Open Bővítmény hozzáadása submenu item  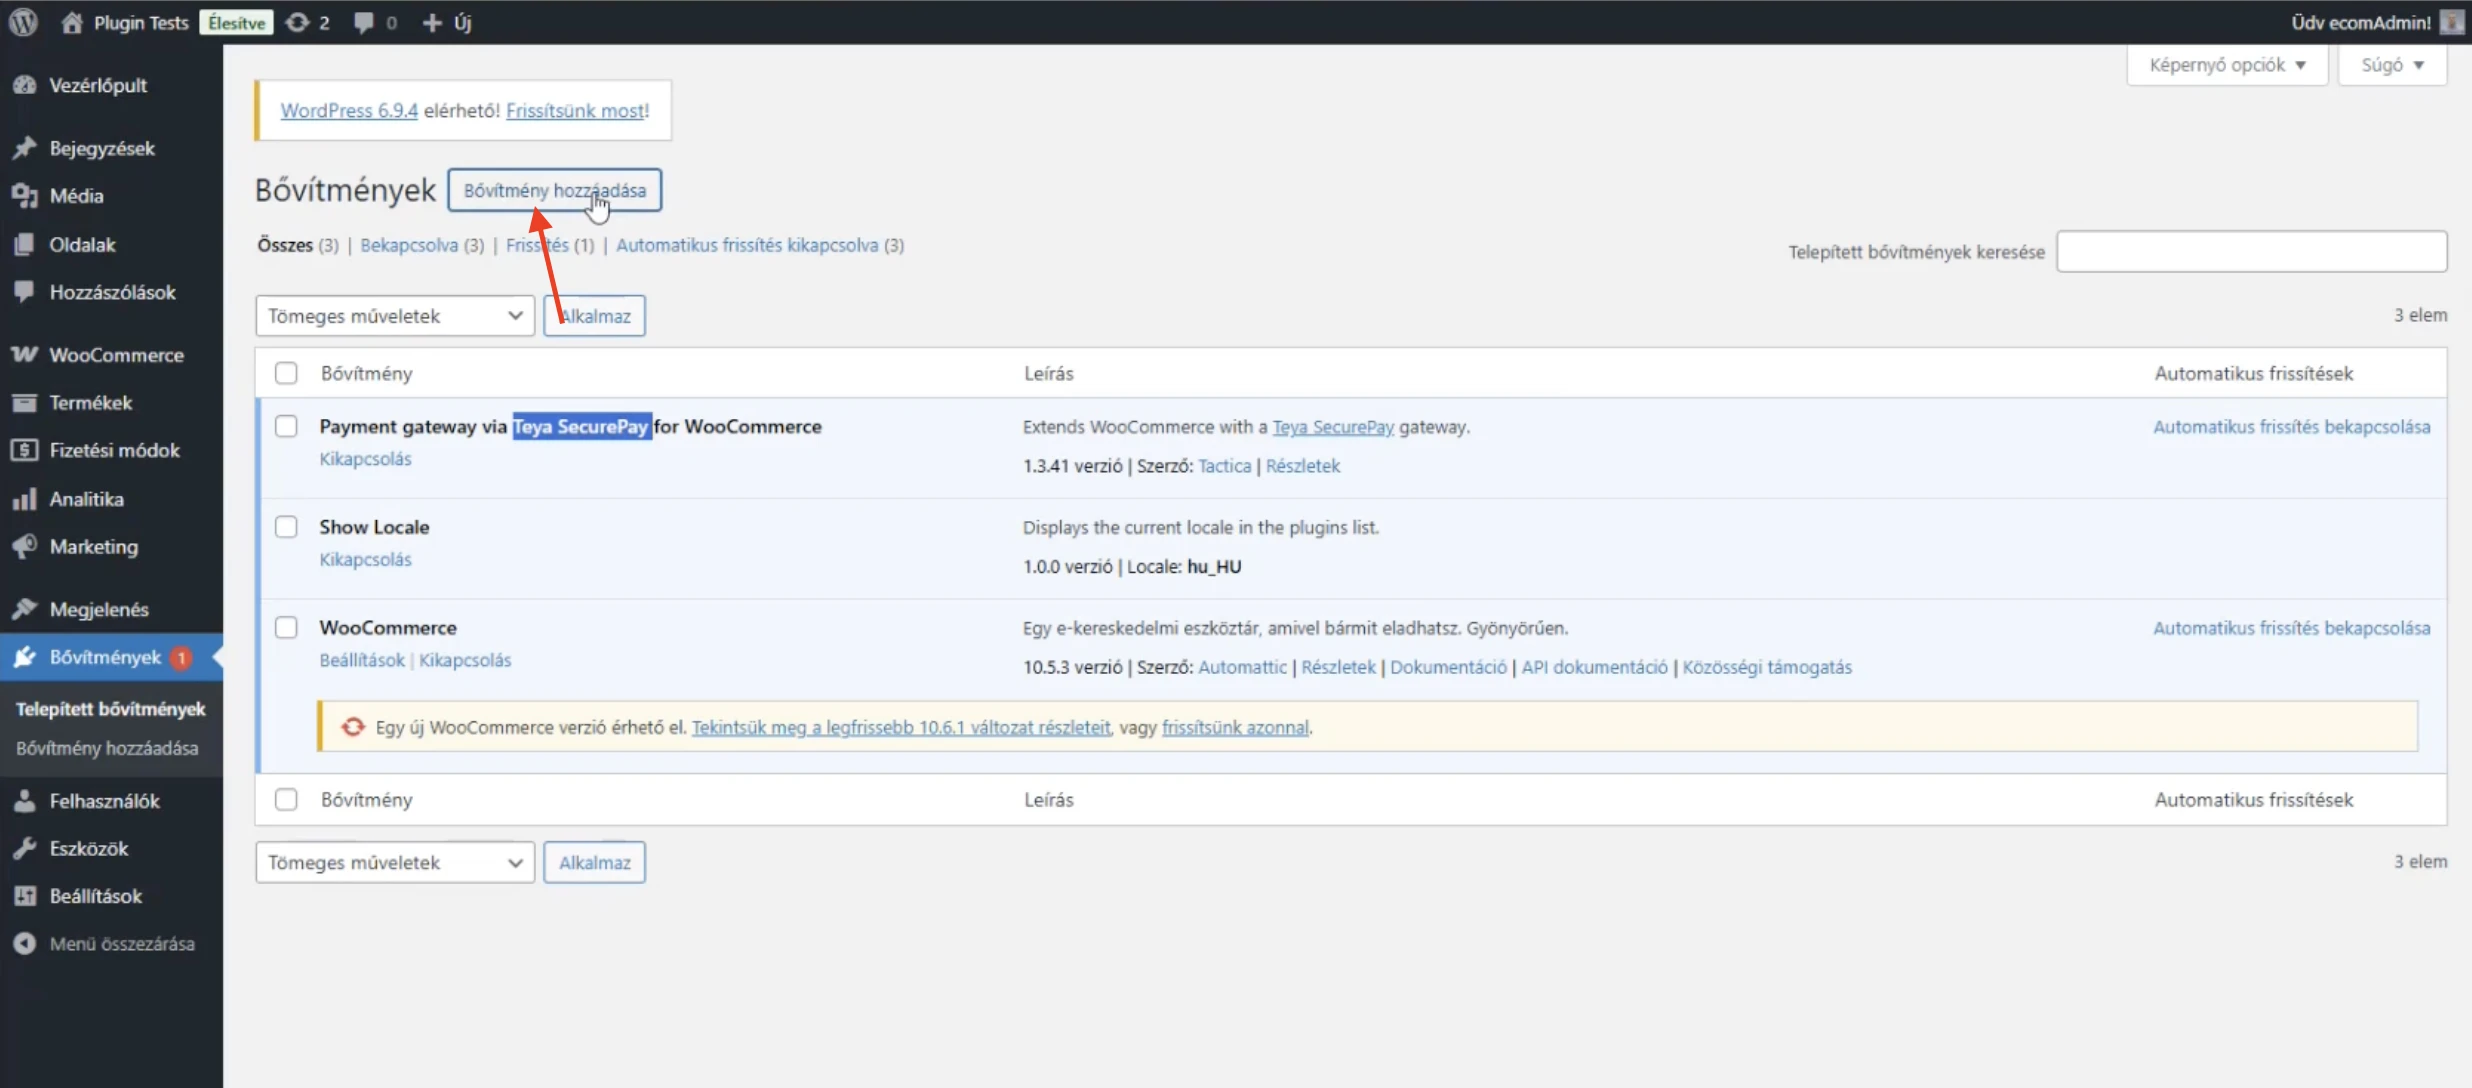tap(107, 748)
